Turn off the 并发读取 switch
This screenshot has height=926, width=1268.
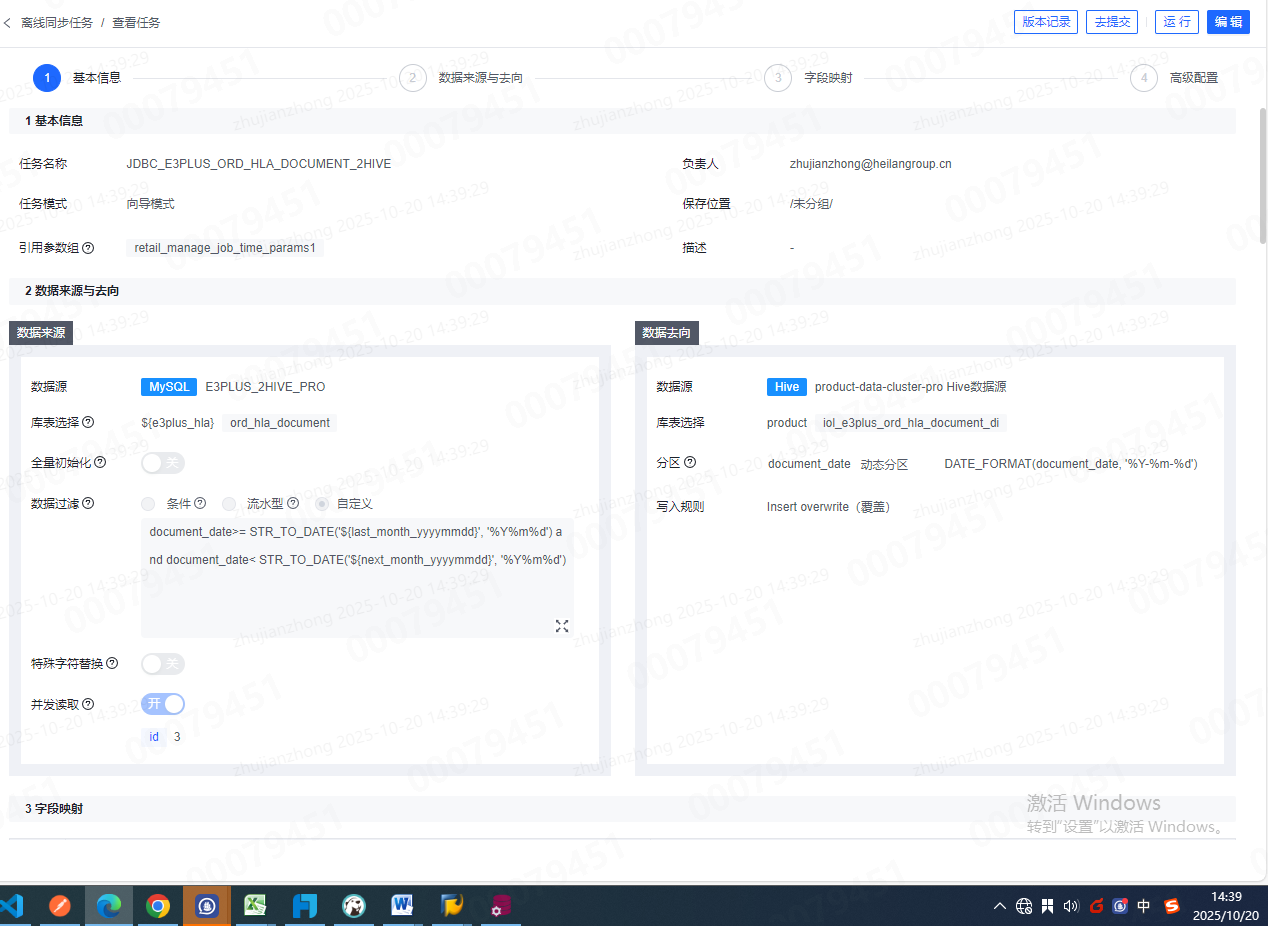(162, 704)
